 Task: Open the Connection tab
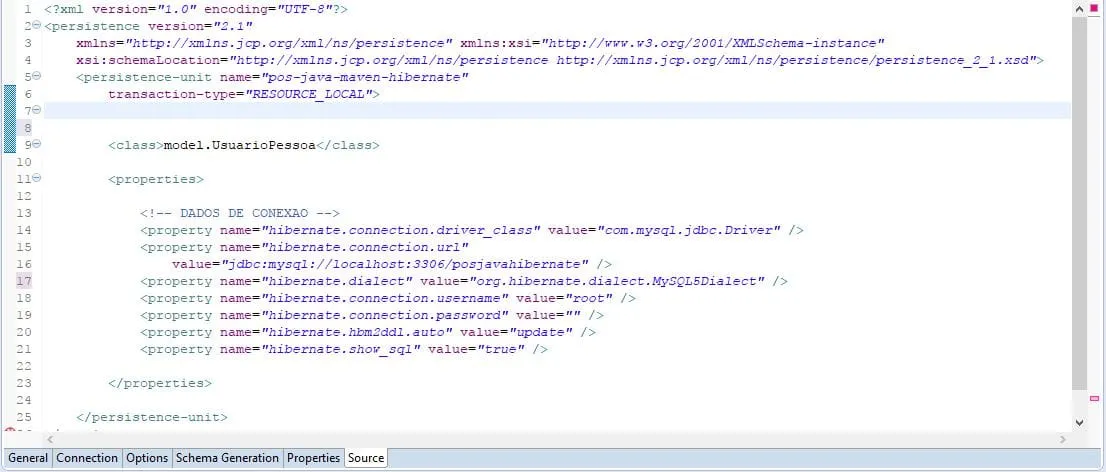point(87,458)
